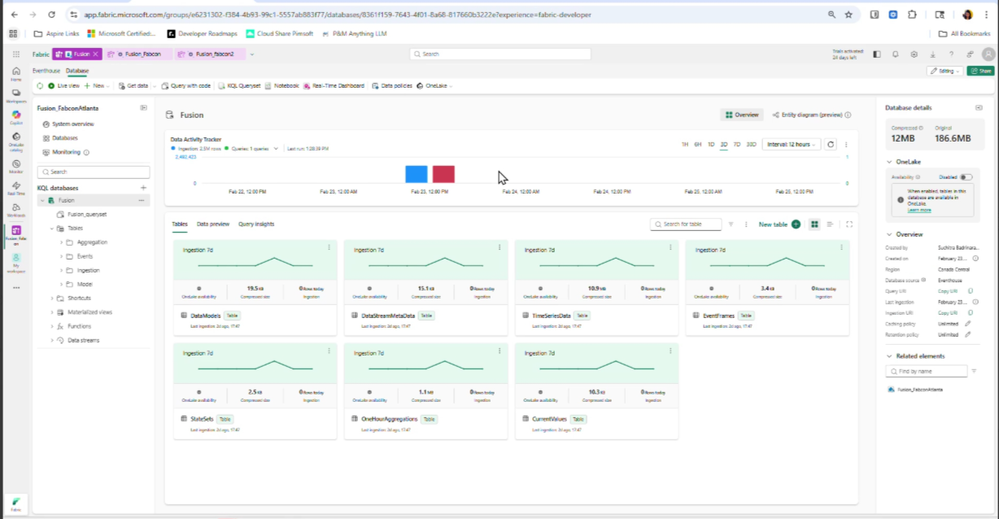This screenshot has width=999, height=519.
Task: Click the app launcher grid icon
Action: pos(16,54)
